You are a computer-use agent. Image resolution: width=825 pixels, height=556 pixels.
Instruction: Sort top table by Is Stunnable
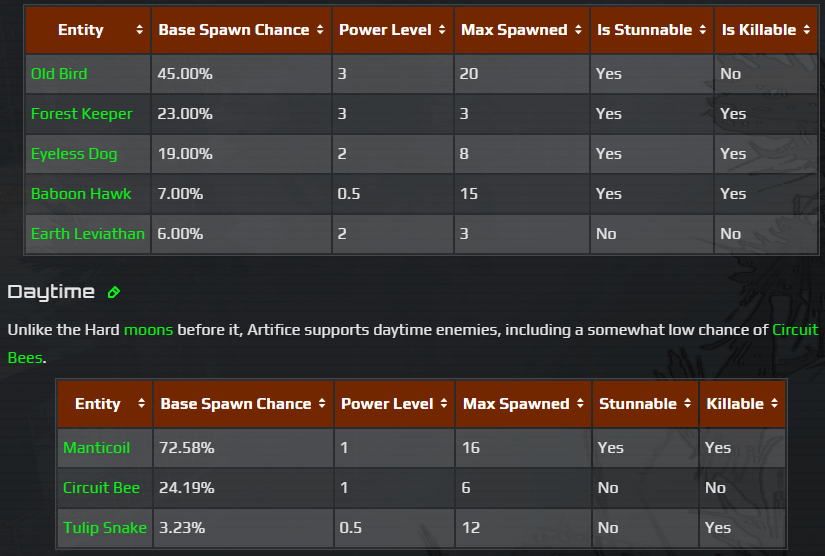coord(652,30)
